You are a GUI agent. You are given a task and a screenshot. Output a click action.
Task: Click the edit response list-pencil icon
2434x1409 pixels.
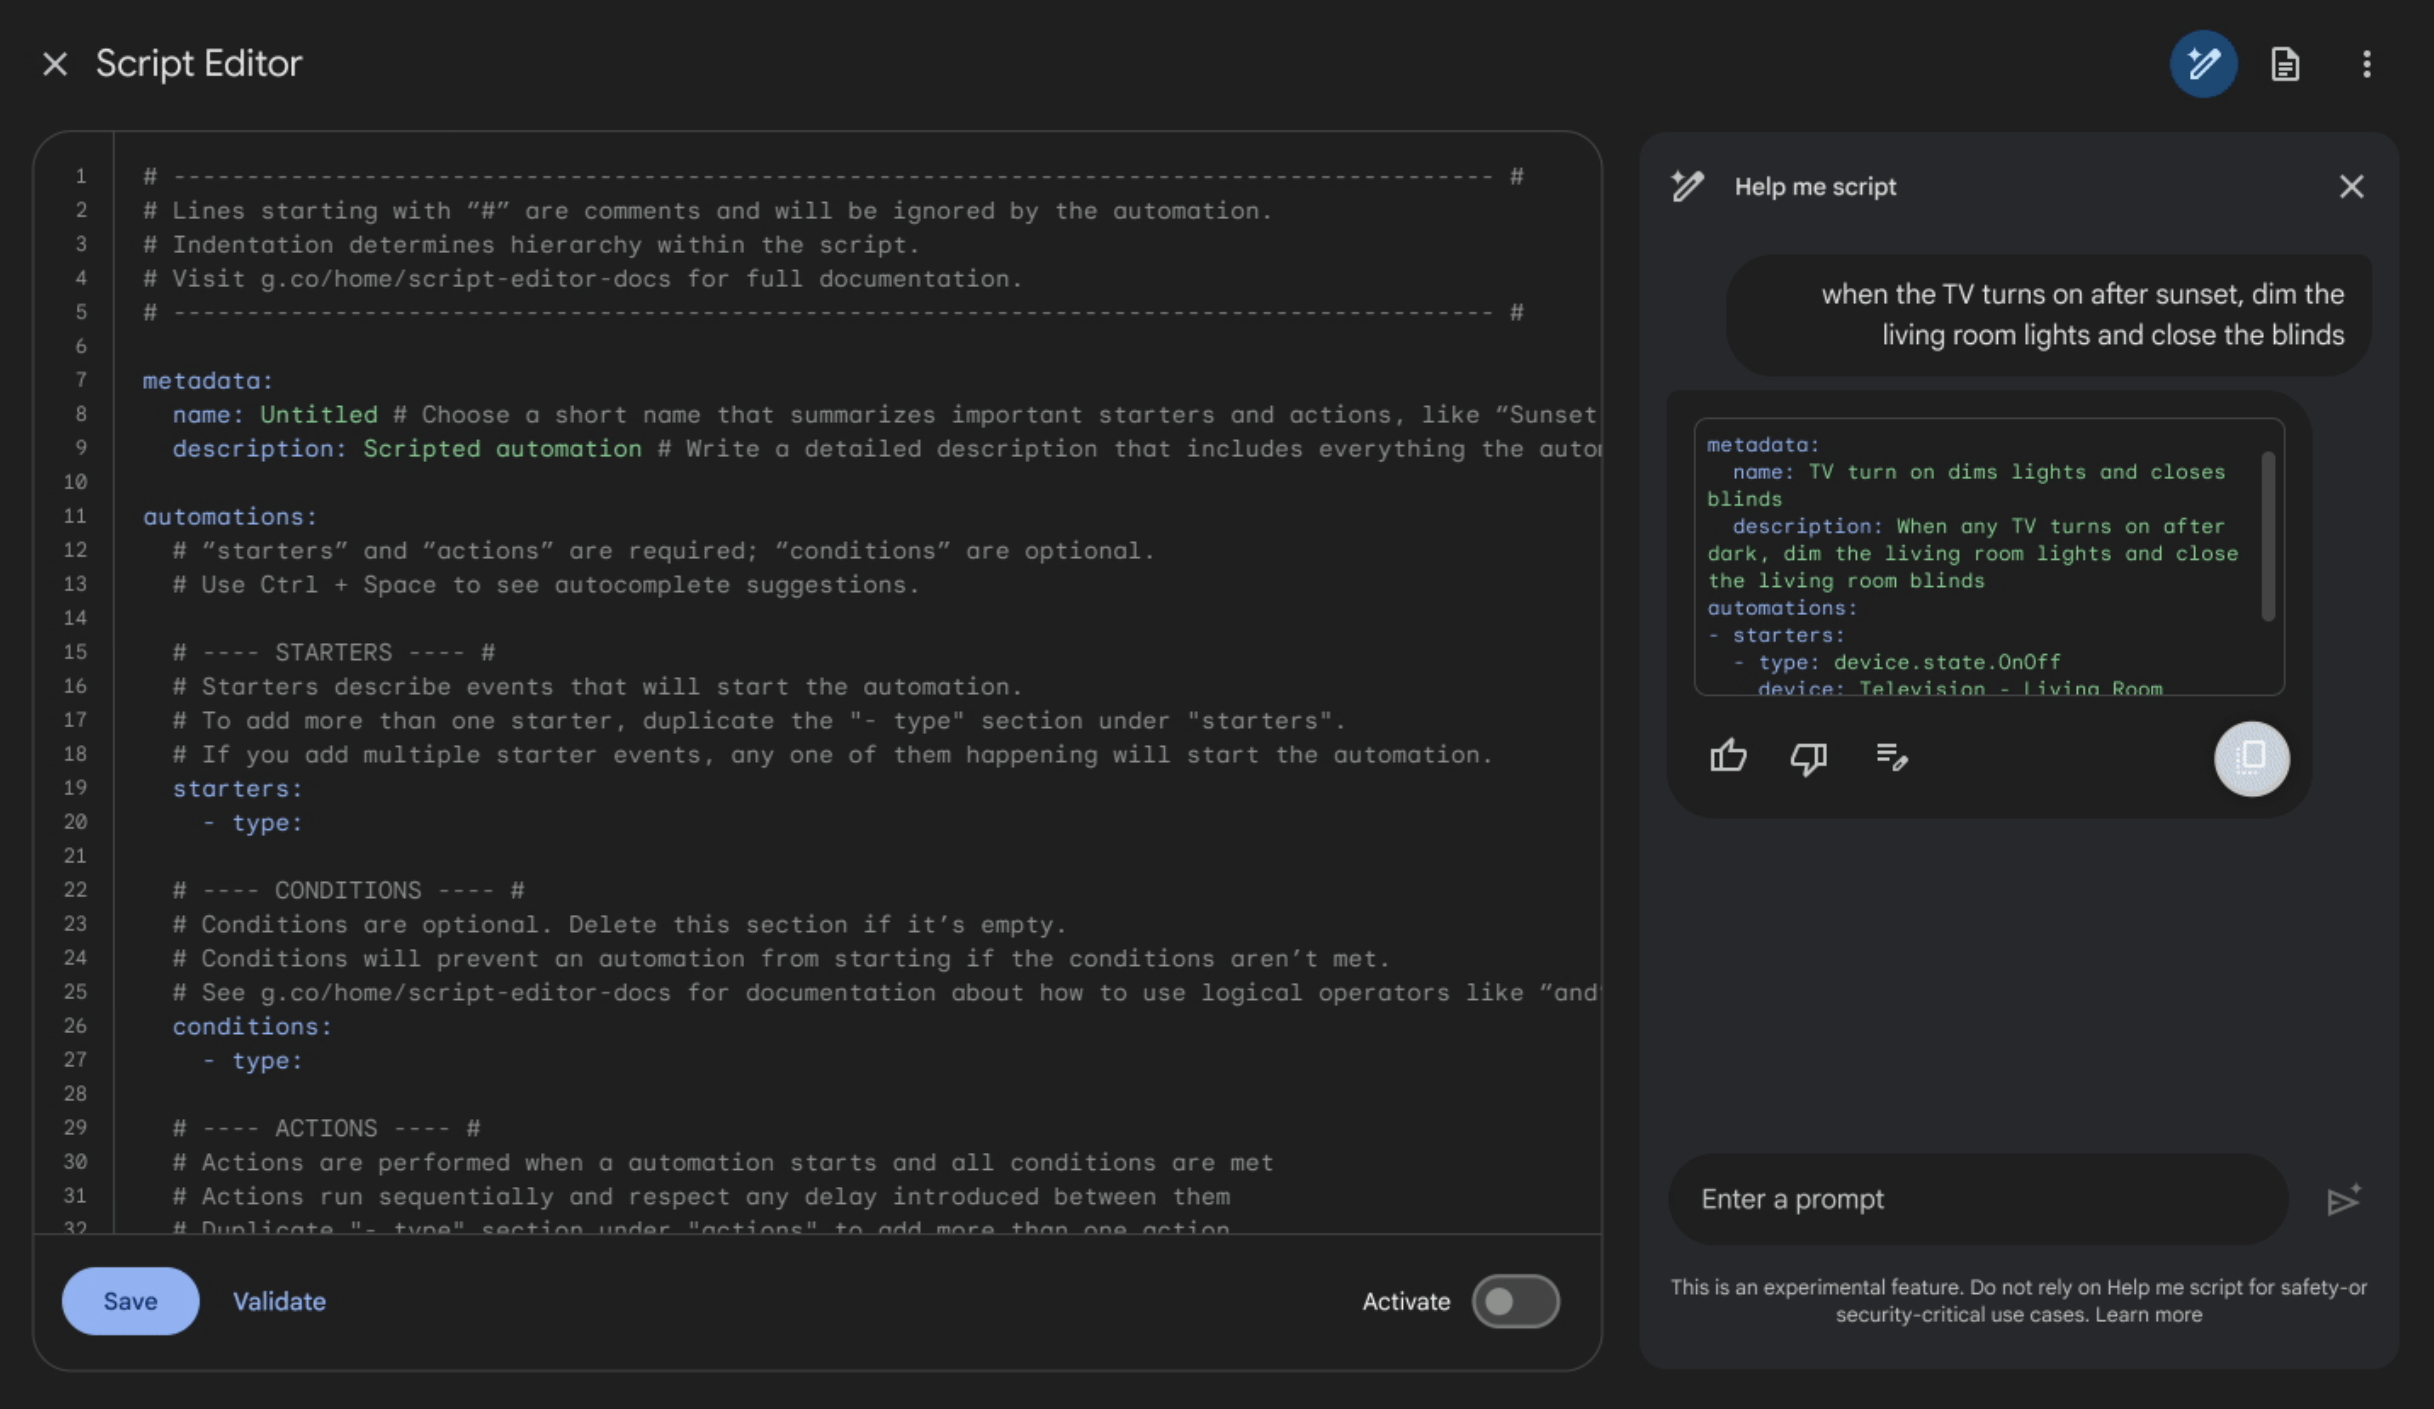(x=1891, y=757)
